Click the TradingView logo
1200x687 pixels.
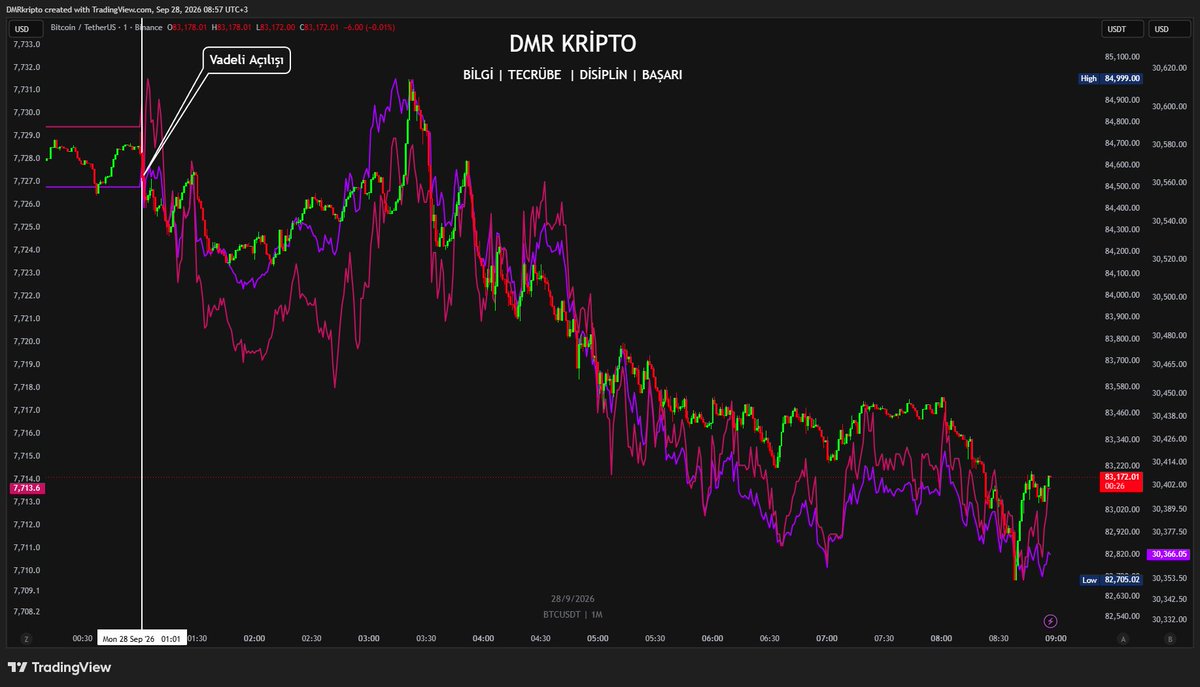[x=59, y=667]
